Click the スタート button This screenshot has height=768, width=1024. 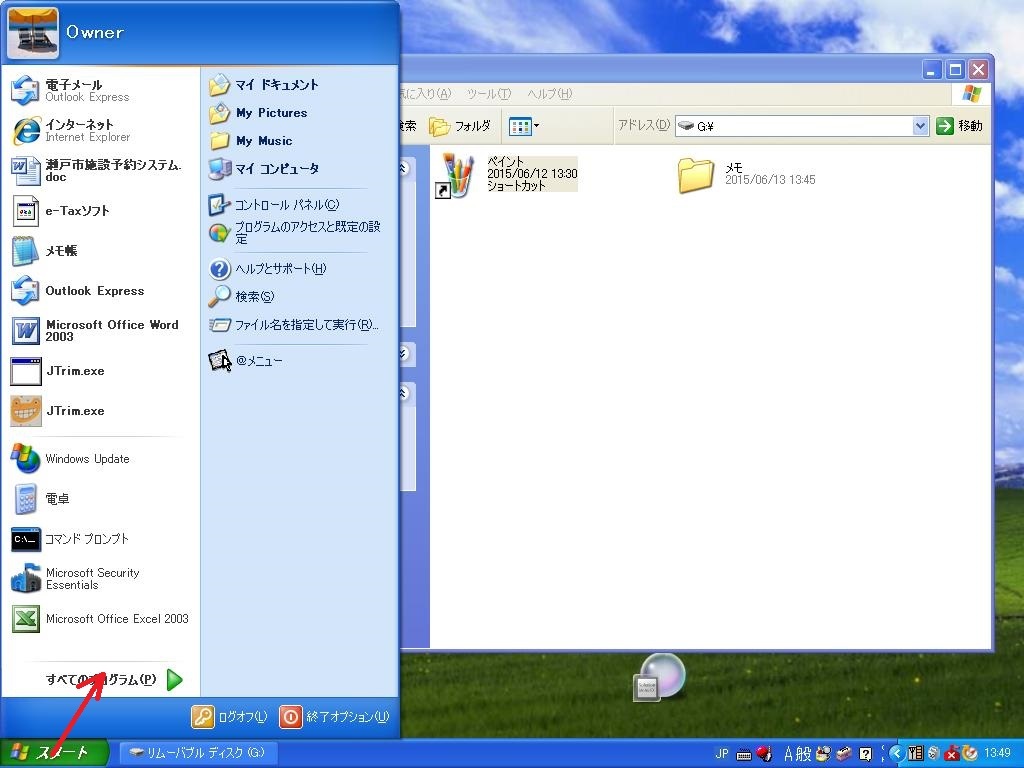click(54, 753)
